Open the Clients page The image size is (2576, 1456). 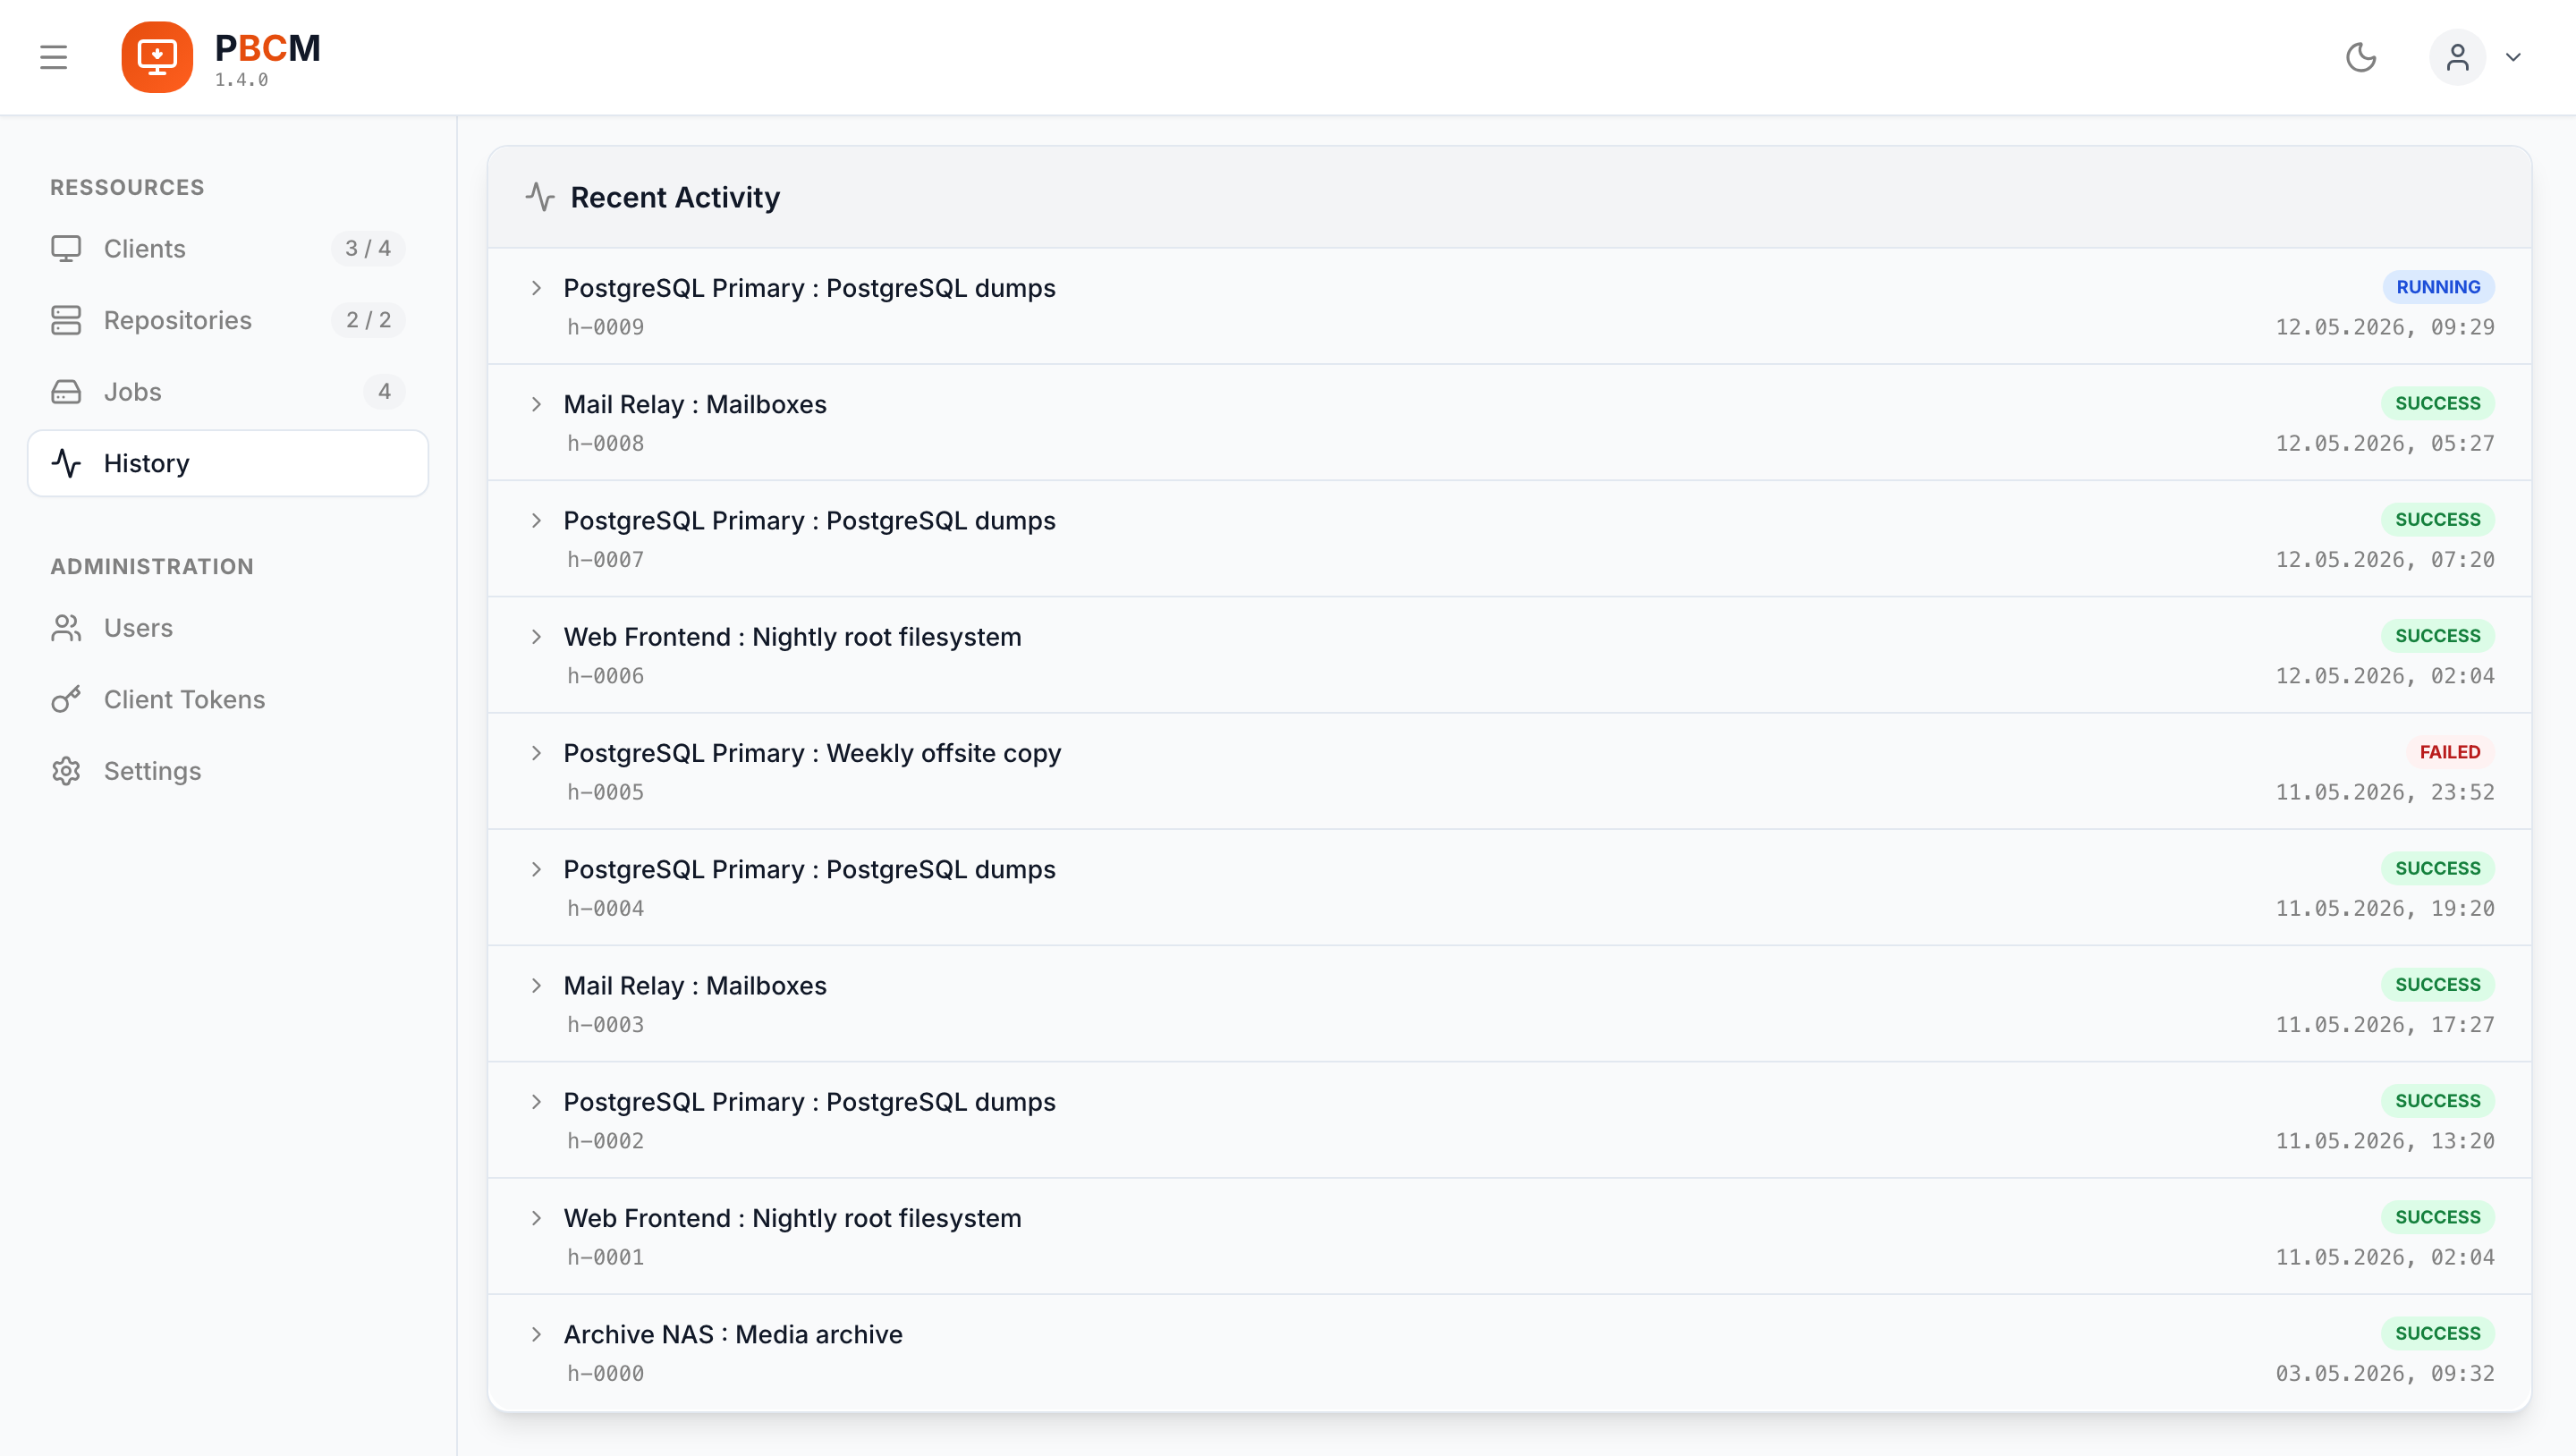click(x=228, y=248)
